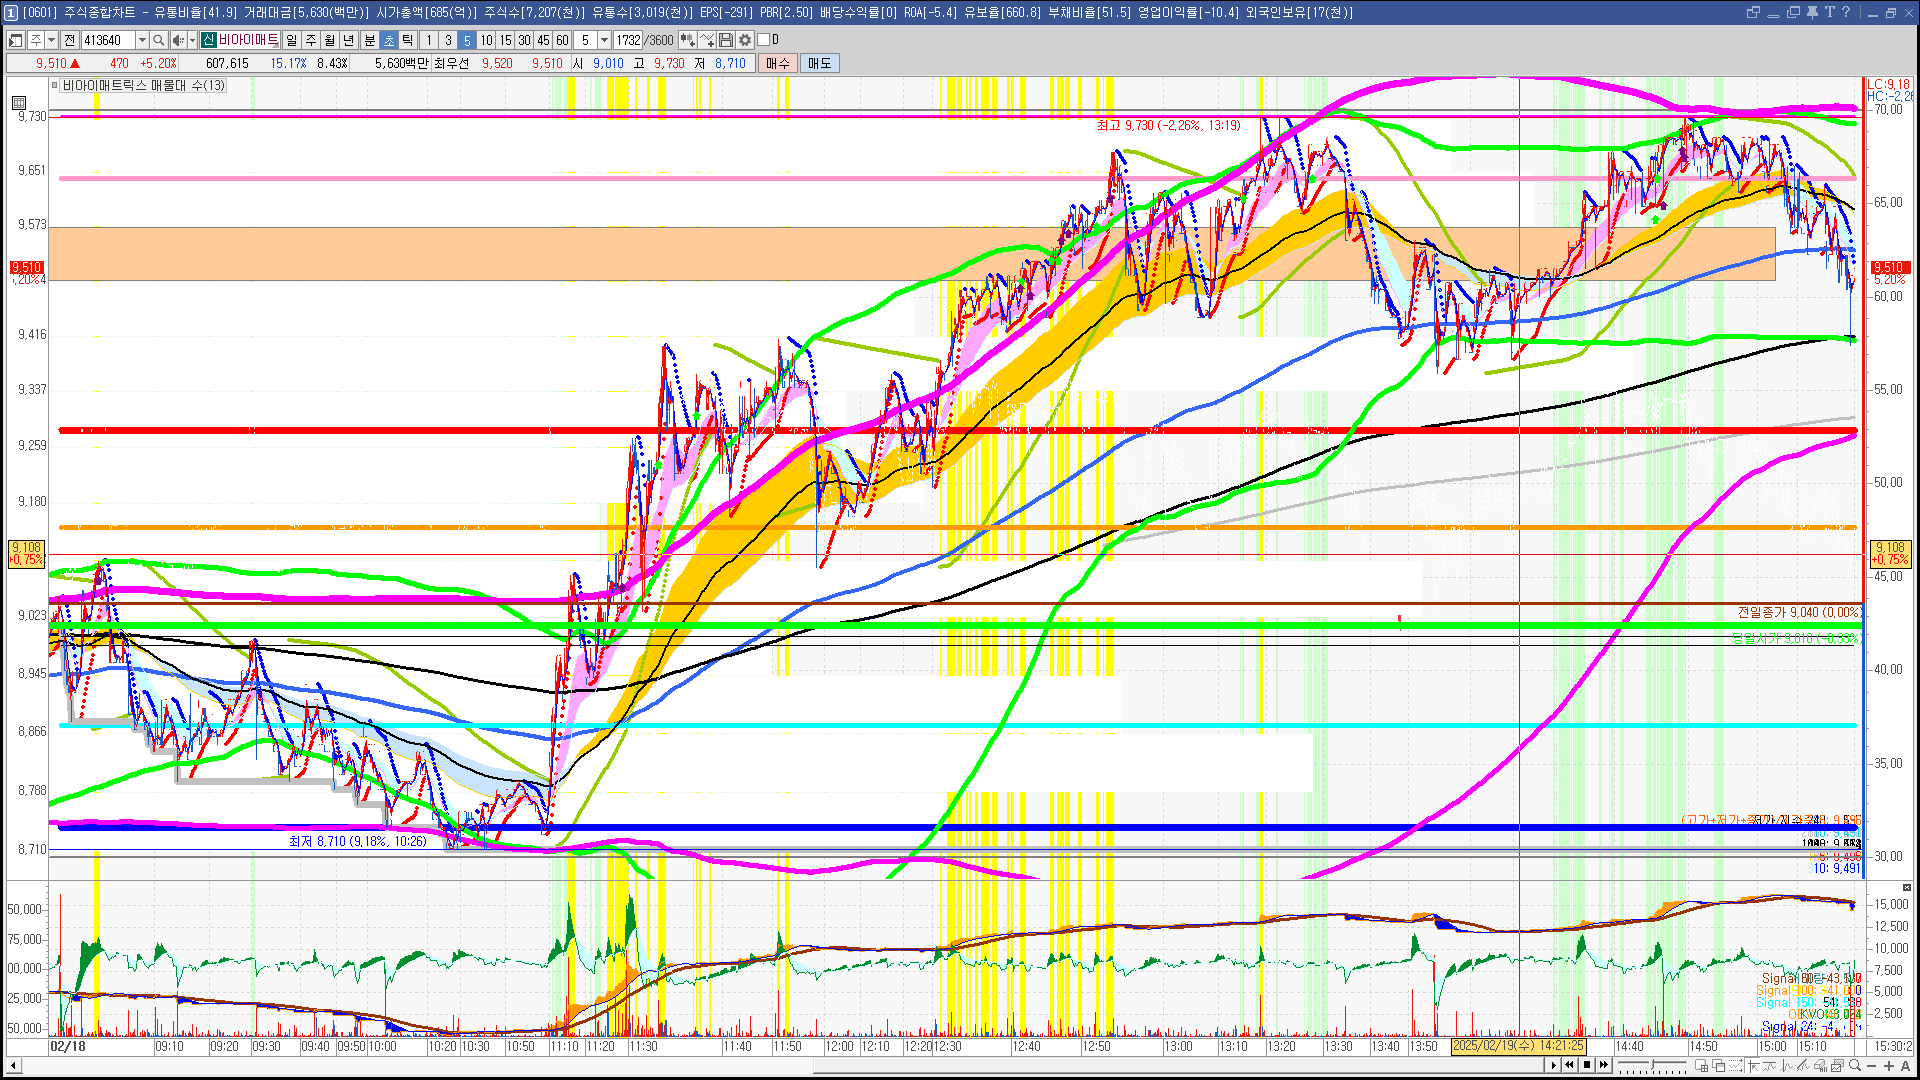Click the 매수 buy button
This screenshot has height=1080, width=1920.
(x=778, y=63)
